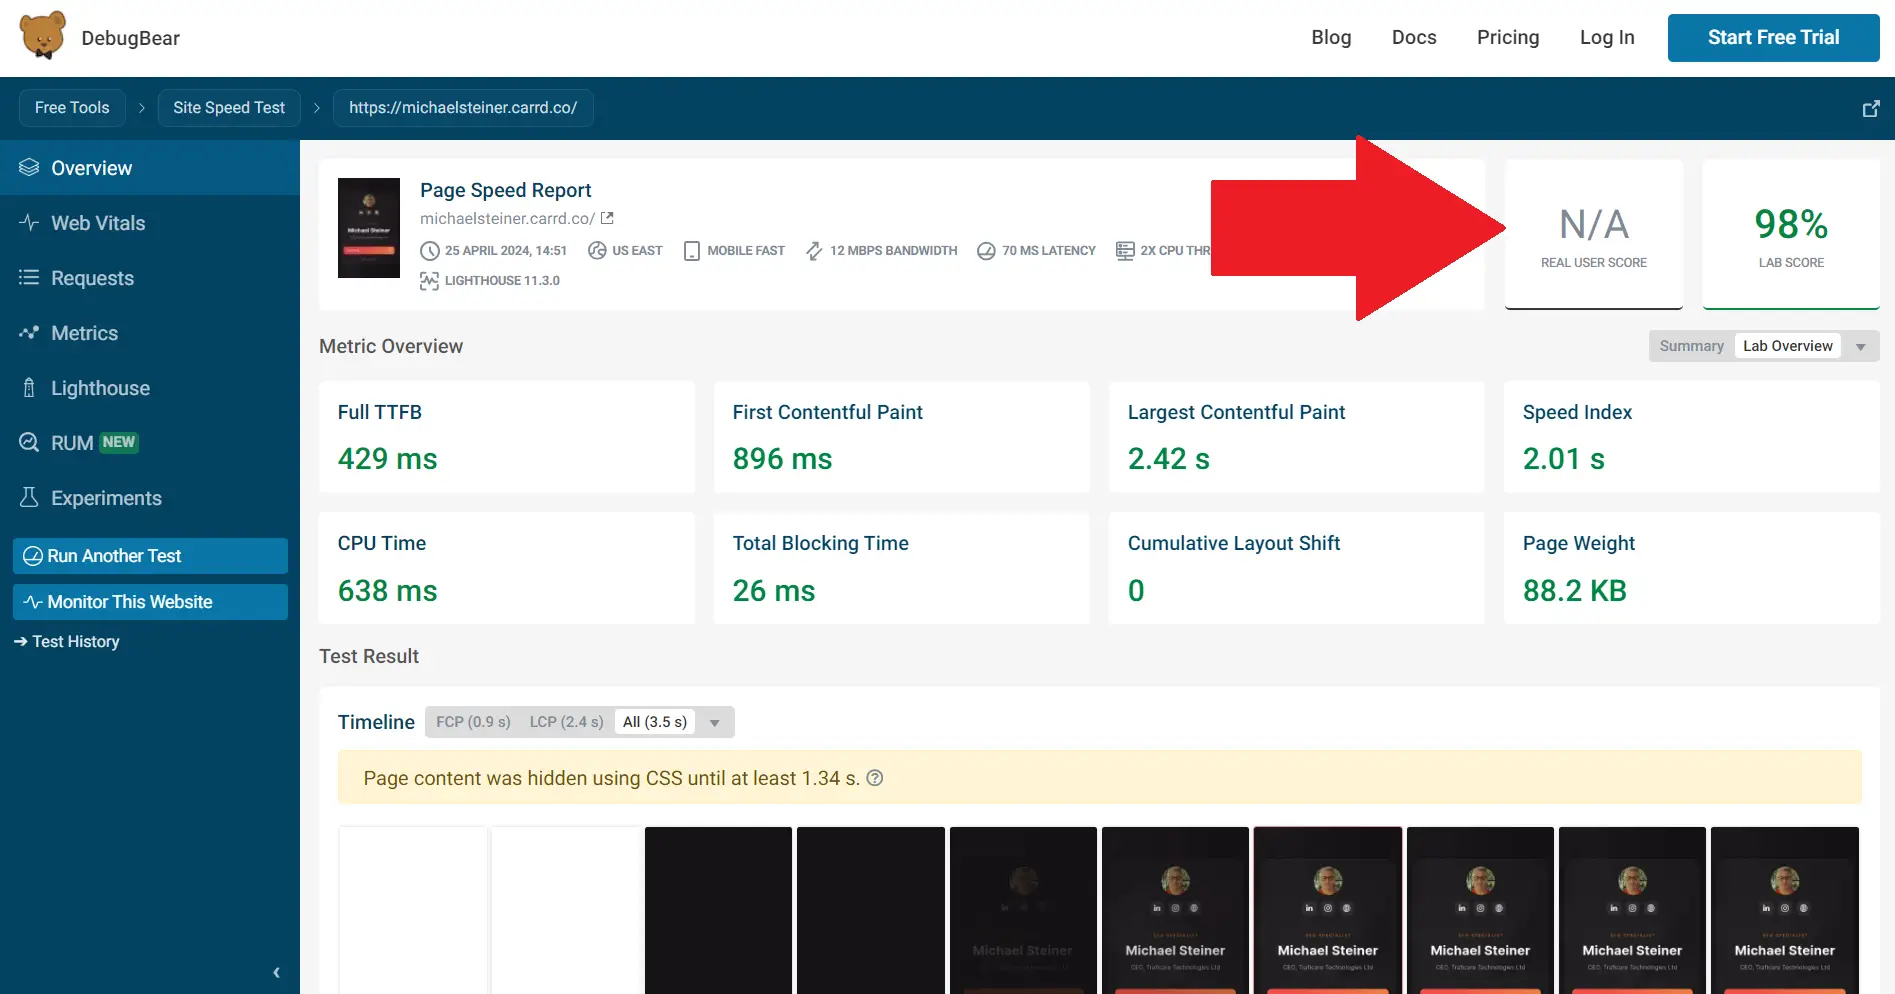This screenshot has height=994, width=1895.
Task: Click the page screenshot thumbnail in report header
Action: (x=369, y=228)
